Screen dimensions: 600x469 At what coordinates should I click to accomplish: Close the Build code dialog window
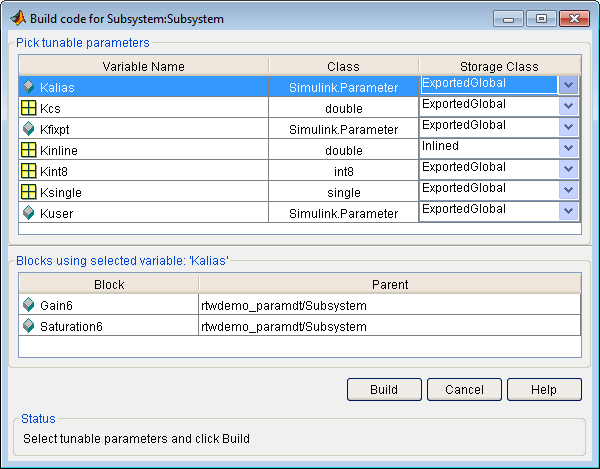point(574,18)
